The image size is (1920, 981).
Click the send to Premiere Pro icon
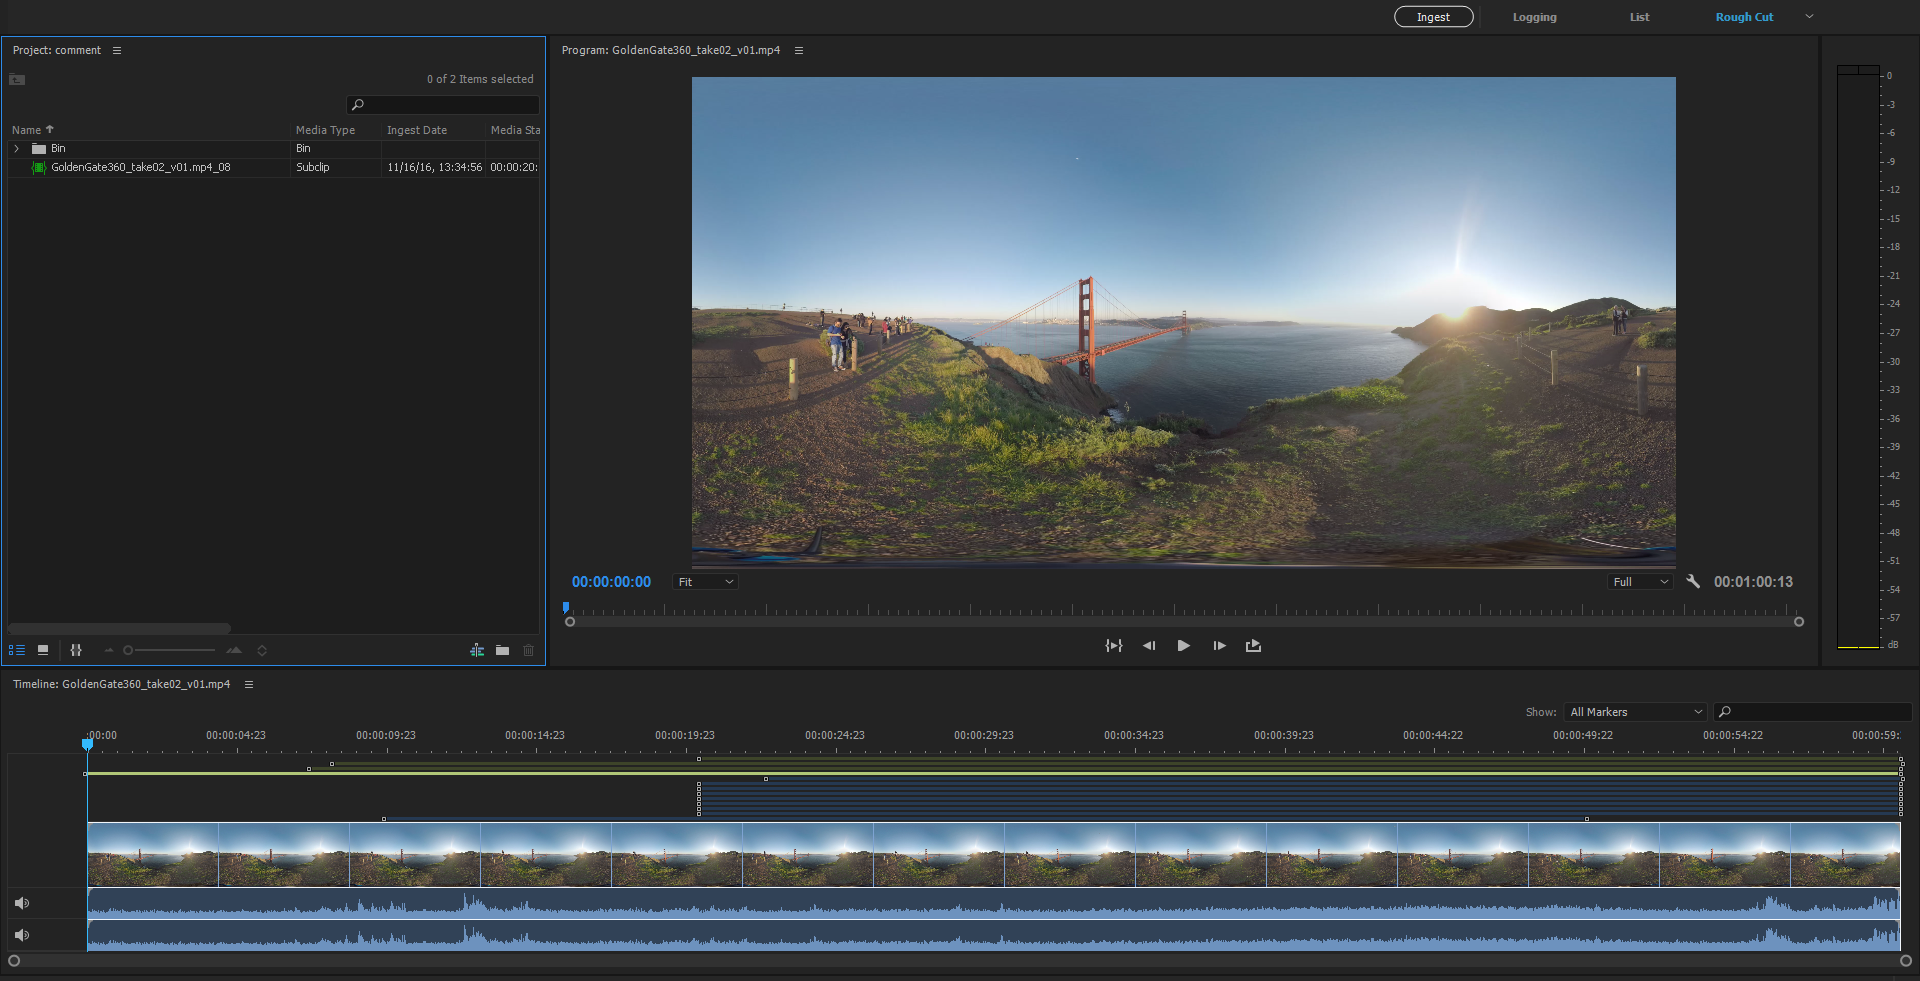[x=478, y=650]
